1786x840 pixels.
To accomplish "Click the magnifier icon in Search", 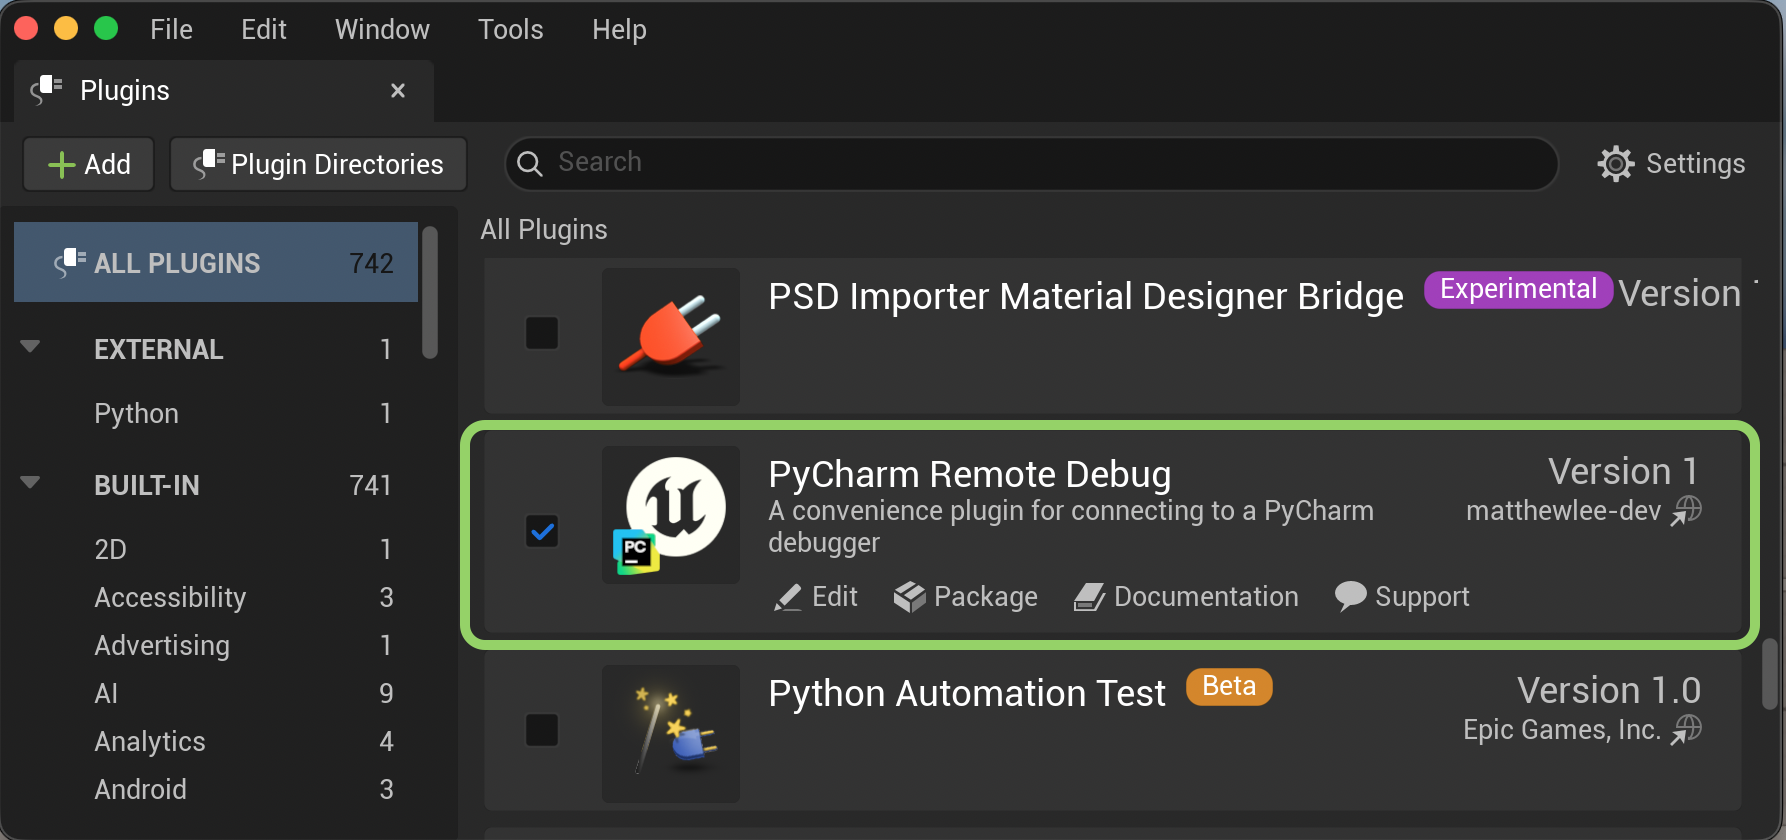I will (530, 163).
